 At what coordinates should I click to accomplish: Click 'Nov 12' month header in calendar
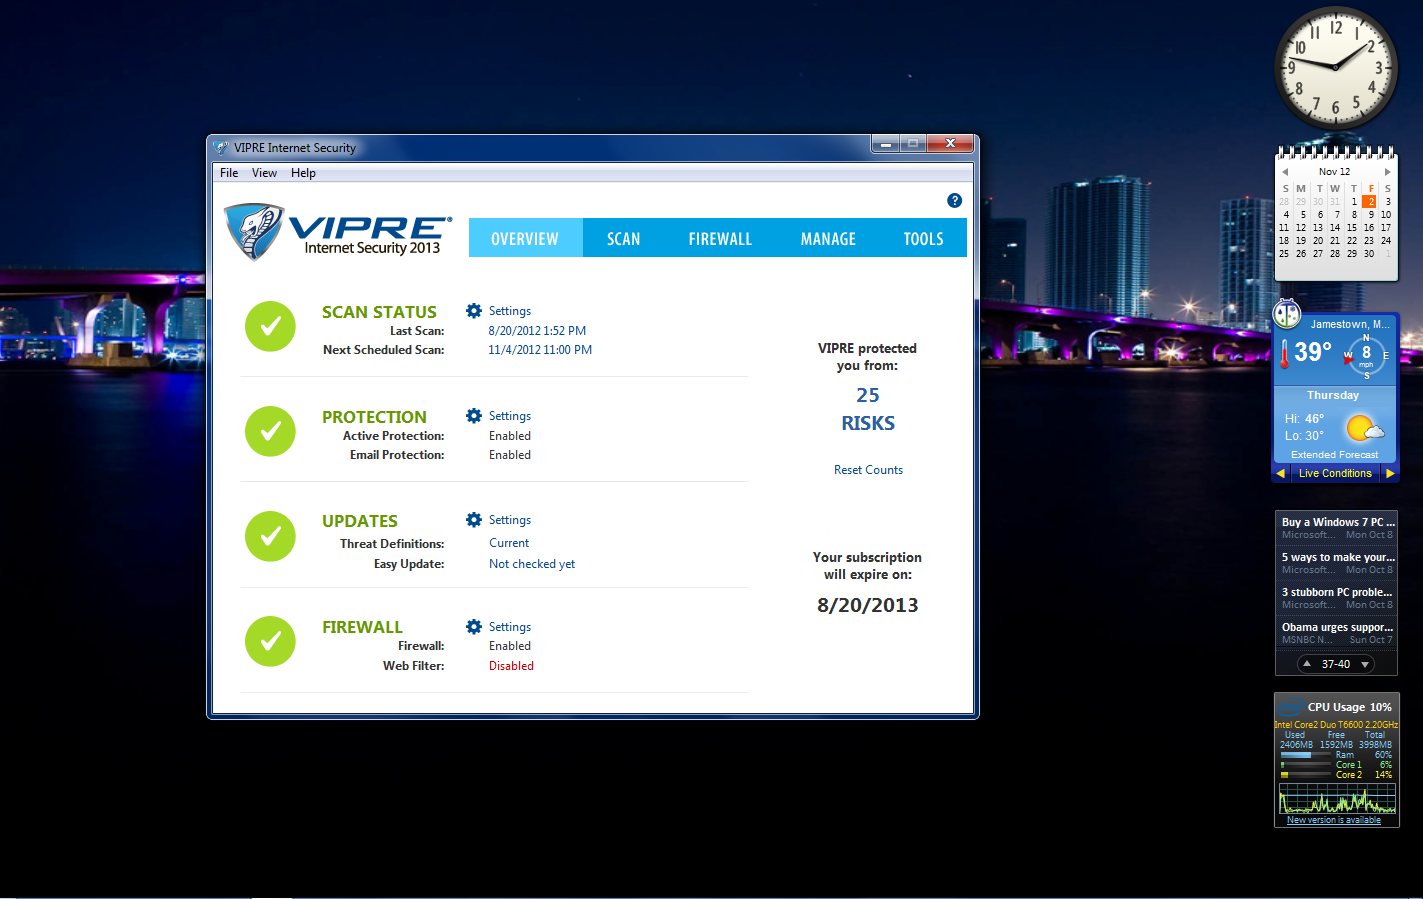pos(1334,172)
